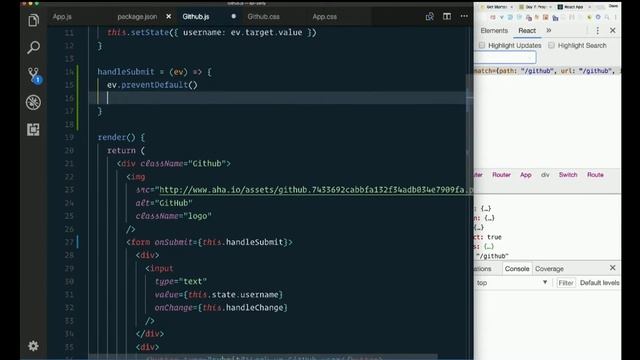Select the Router breadcrumb in React DevTools
This screenshot has height=360, width=640.
point(501,175)
